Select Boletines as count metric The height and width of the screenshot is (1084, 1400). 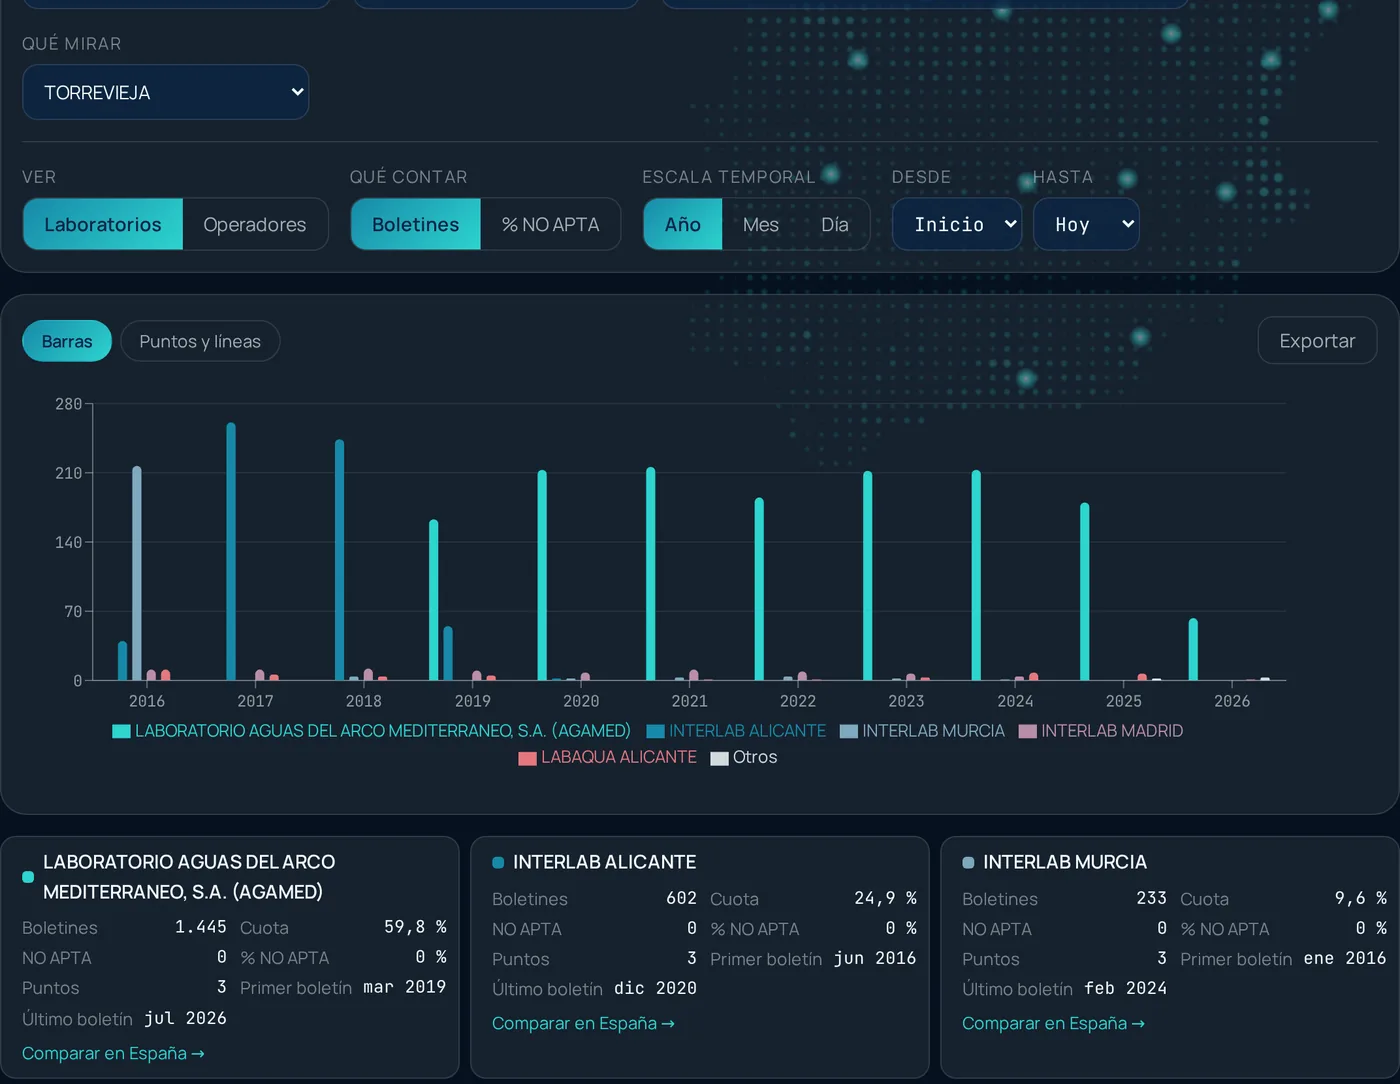[416, 224]
